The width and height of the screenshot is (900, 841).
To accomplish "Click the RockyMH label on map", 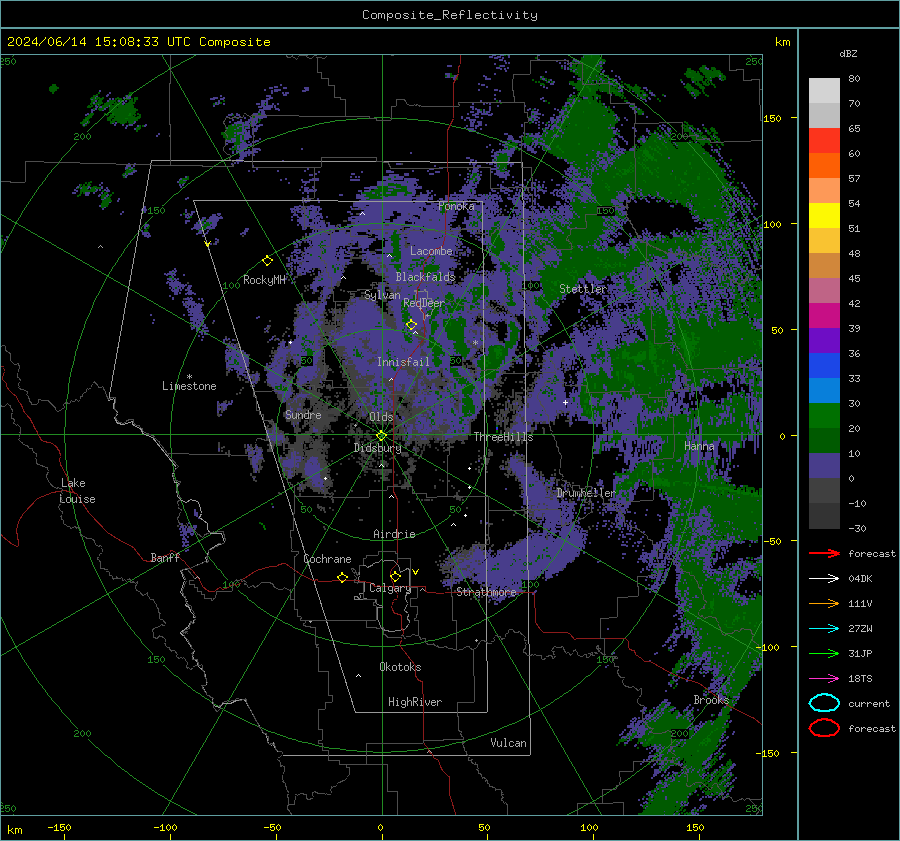I will (x=264, y=280).
